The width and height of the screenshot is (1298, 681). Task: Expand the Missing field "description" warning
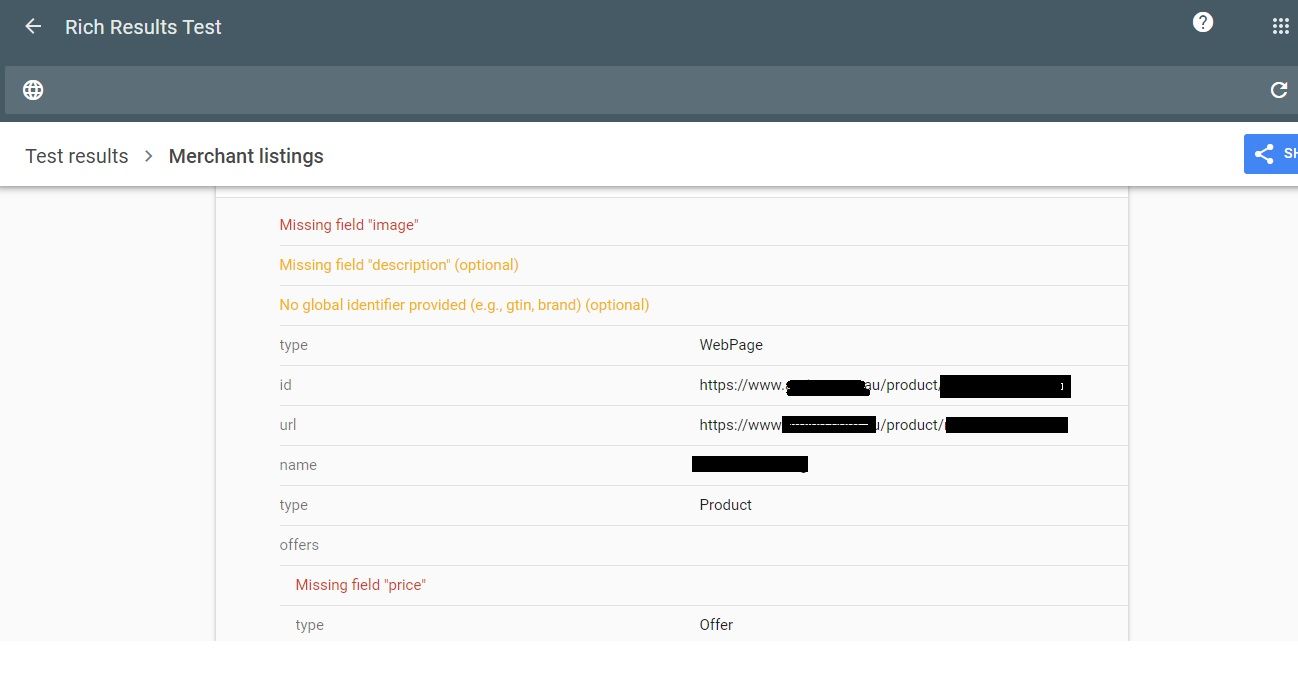pyautogui.click(x=399, y=264)
